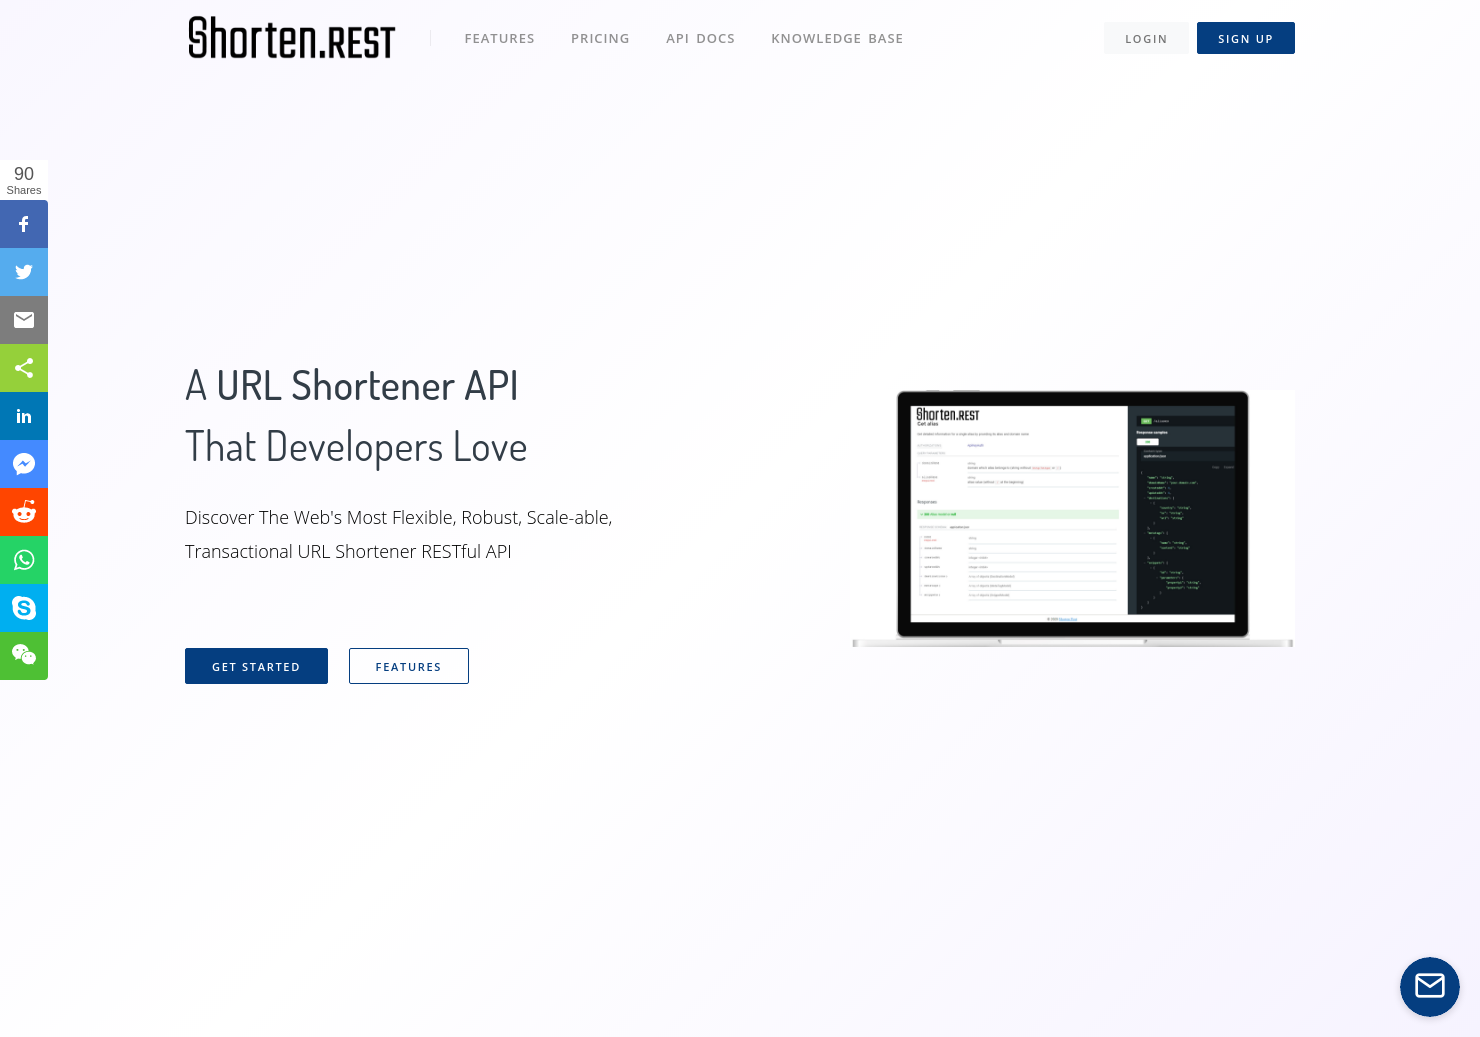
Task: Click the 'That Developers Love' heading line
Action: click(x=356, y=447)
